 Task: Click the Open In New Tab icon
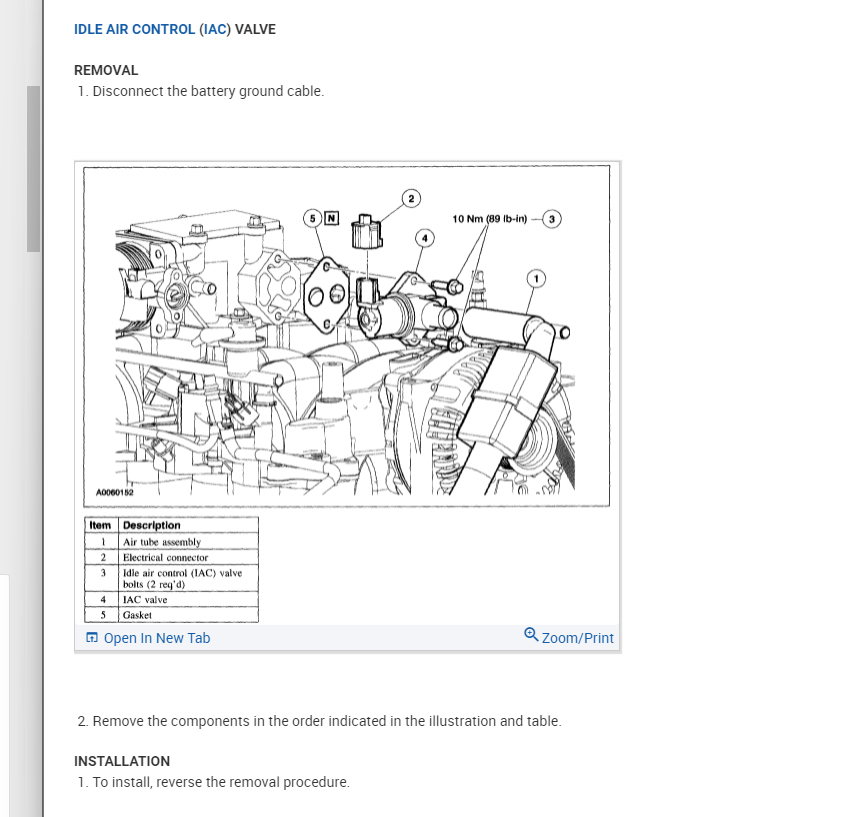point(92,637)
